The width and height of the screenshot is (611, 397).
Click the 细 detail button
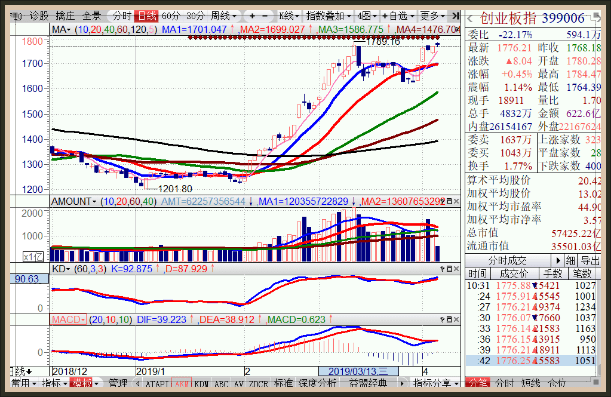[570, 261]
